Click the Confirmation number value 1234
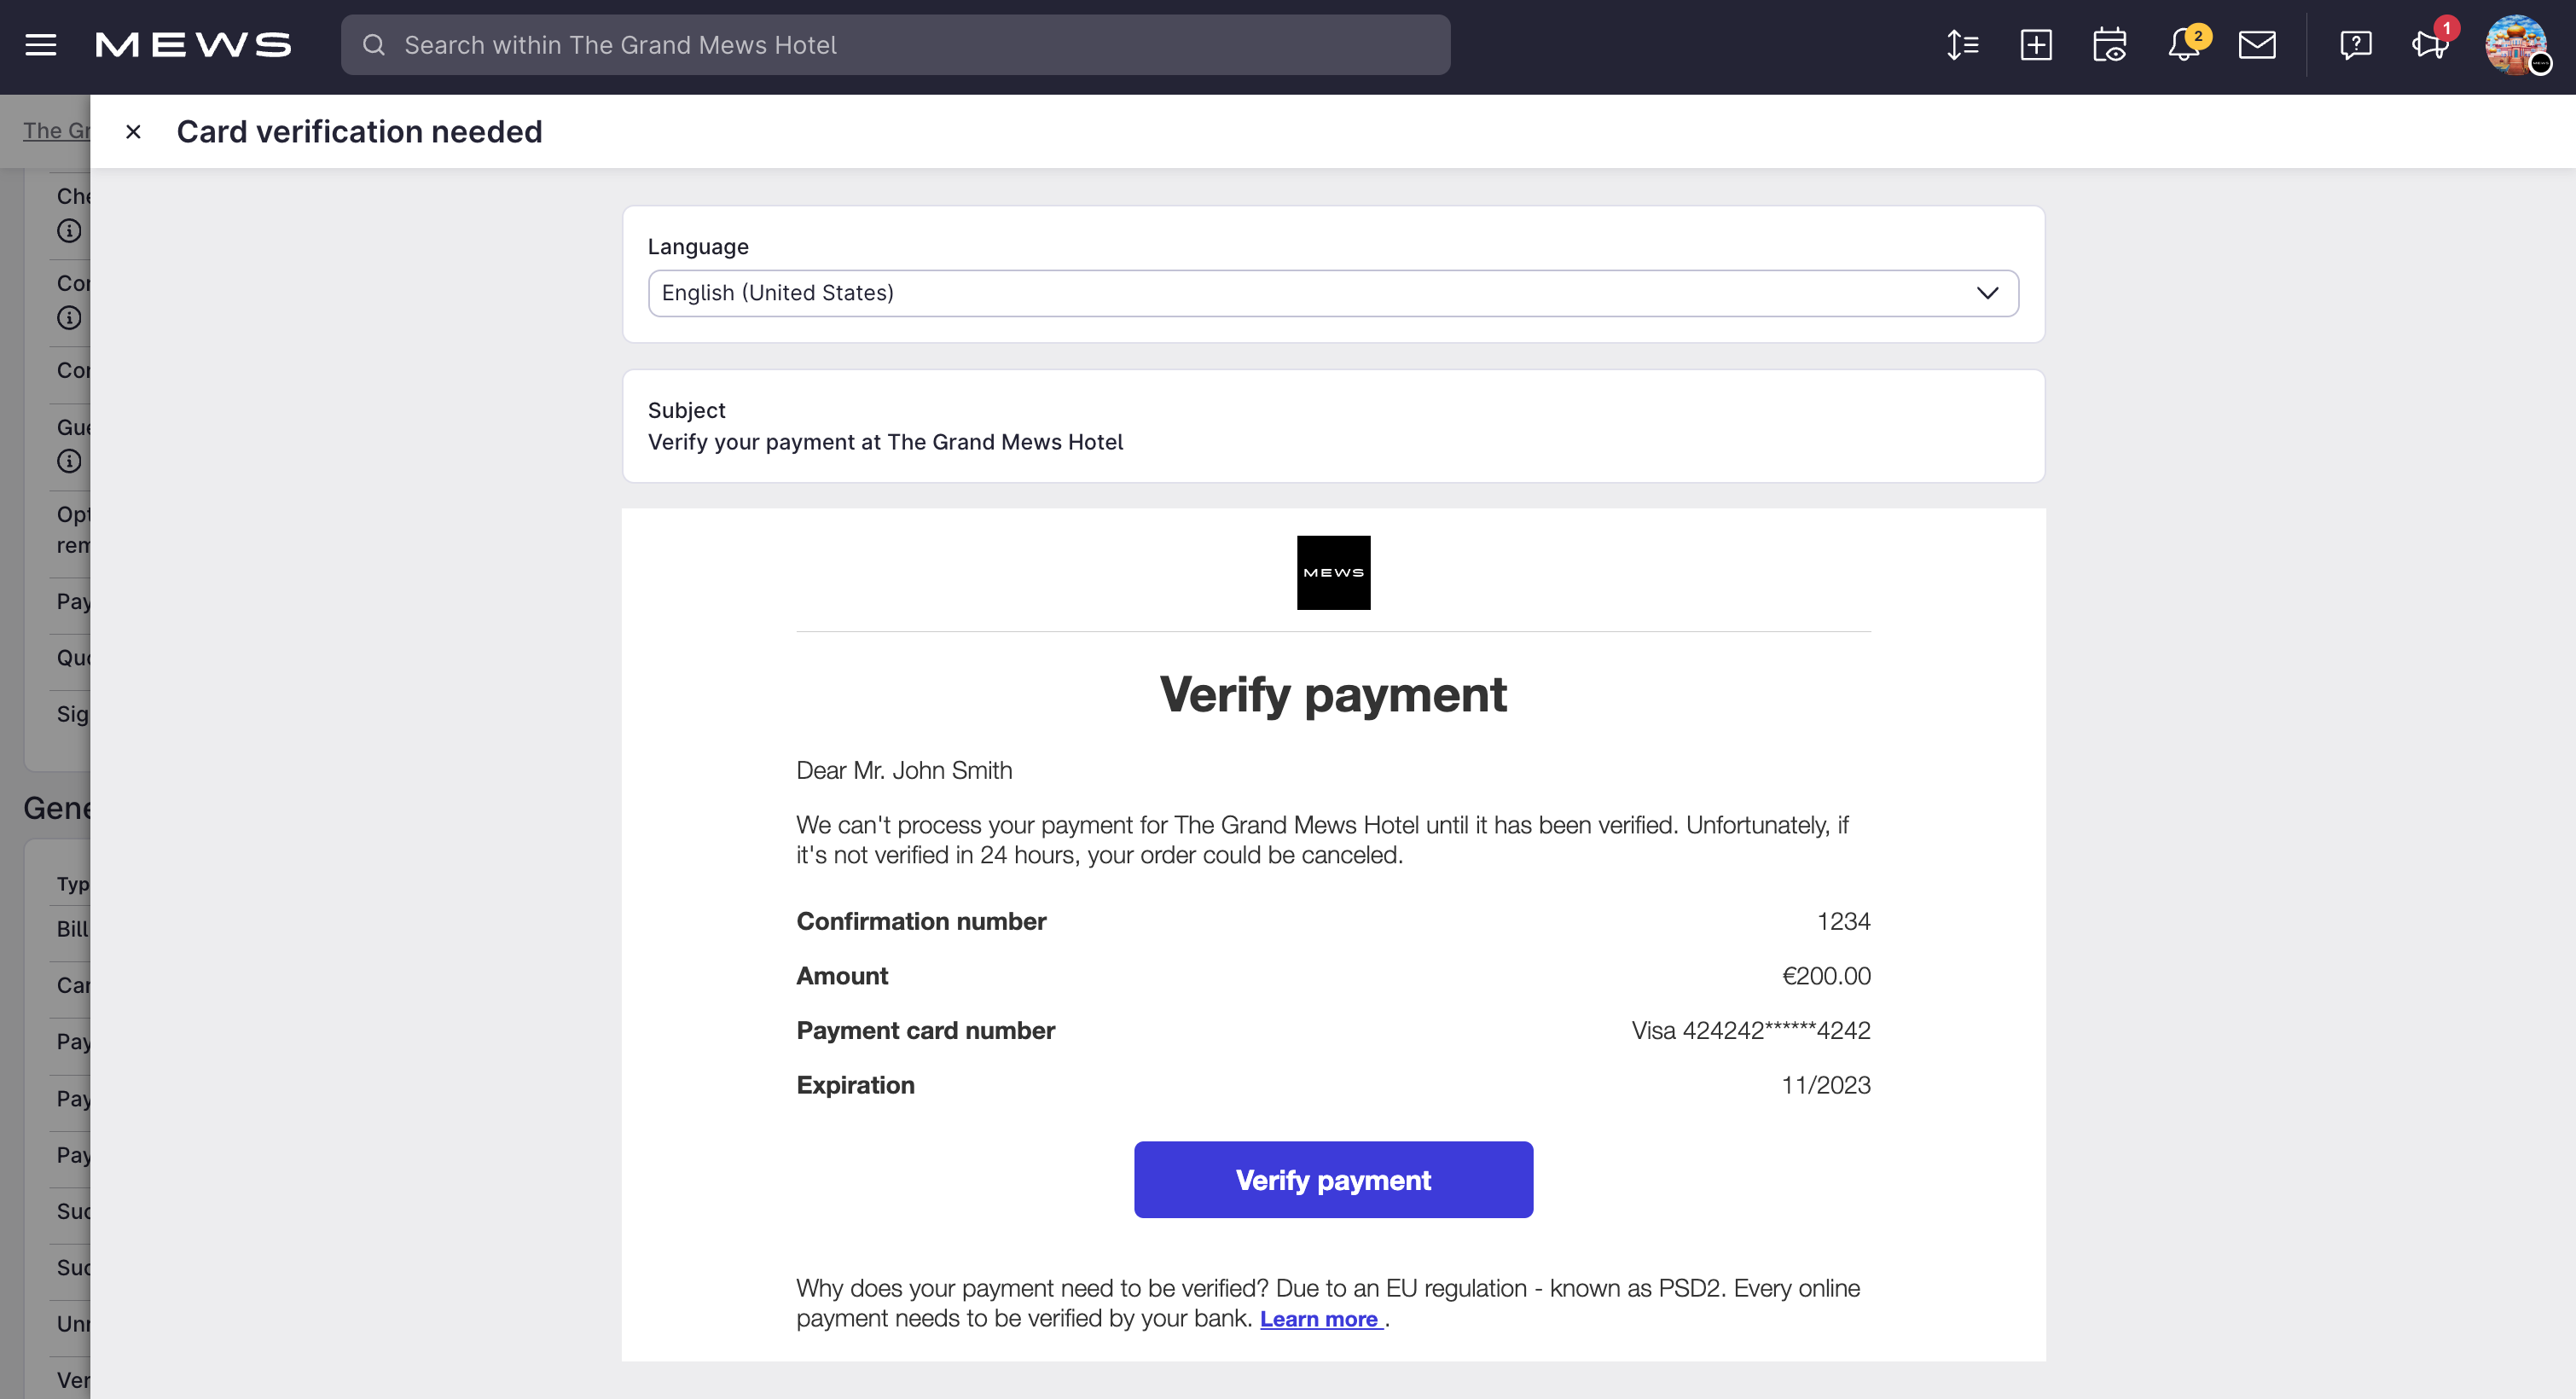2576x1399 pixels. coord(1843,921)
